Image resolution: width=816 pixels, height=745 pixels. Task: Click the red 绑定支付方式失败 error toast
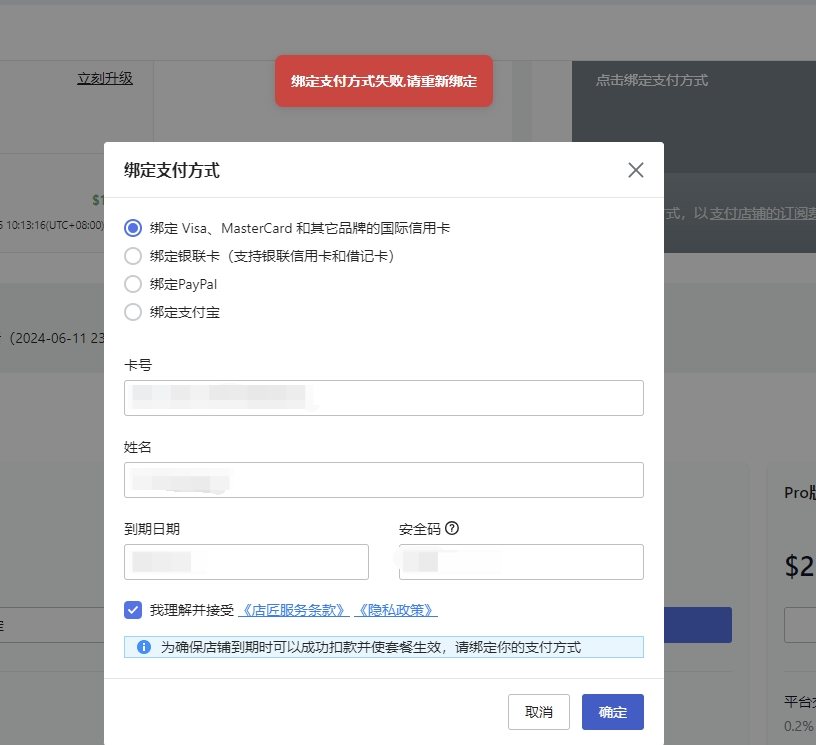click(383, 81)
